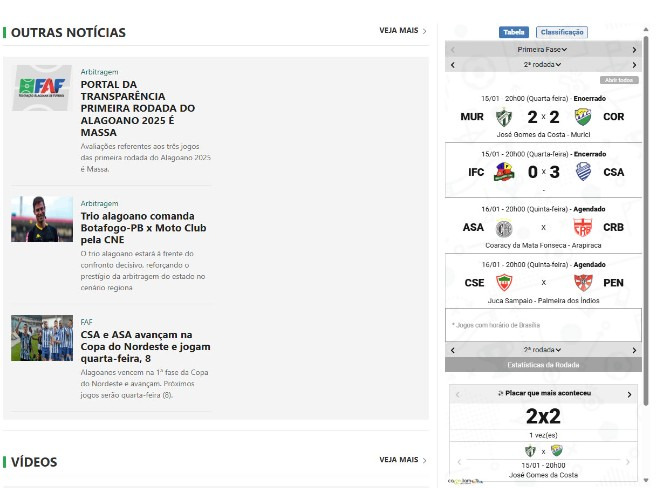Viewport: 669px width, 488px height.
Task: Switch to the Tabela tab
Action: coord(514,32)
